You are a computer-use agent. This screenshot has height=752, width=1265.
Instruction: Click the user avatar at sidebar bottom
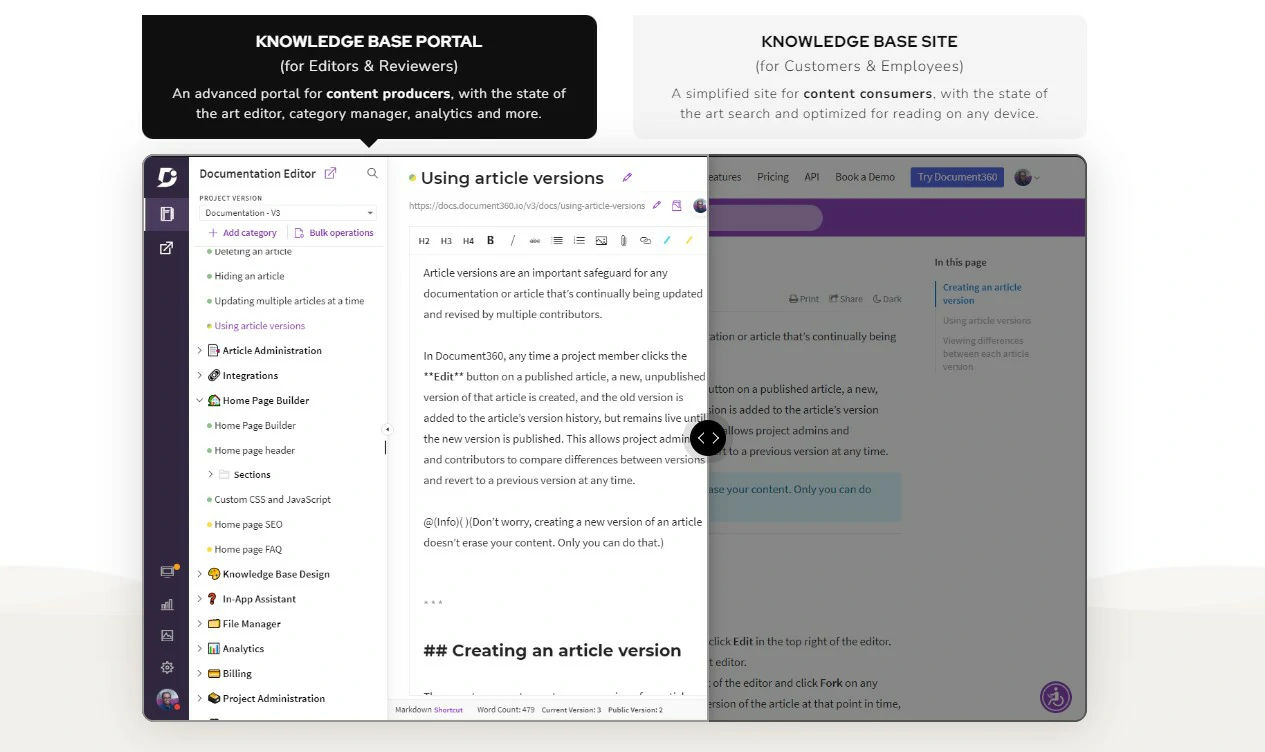(x=167, y=699)
